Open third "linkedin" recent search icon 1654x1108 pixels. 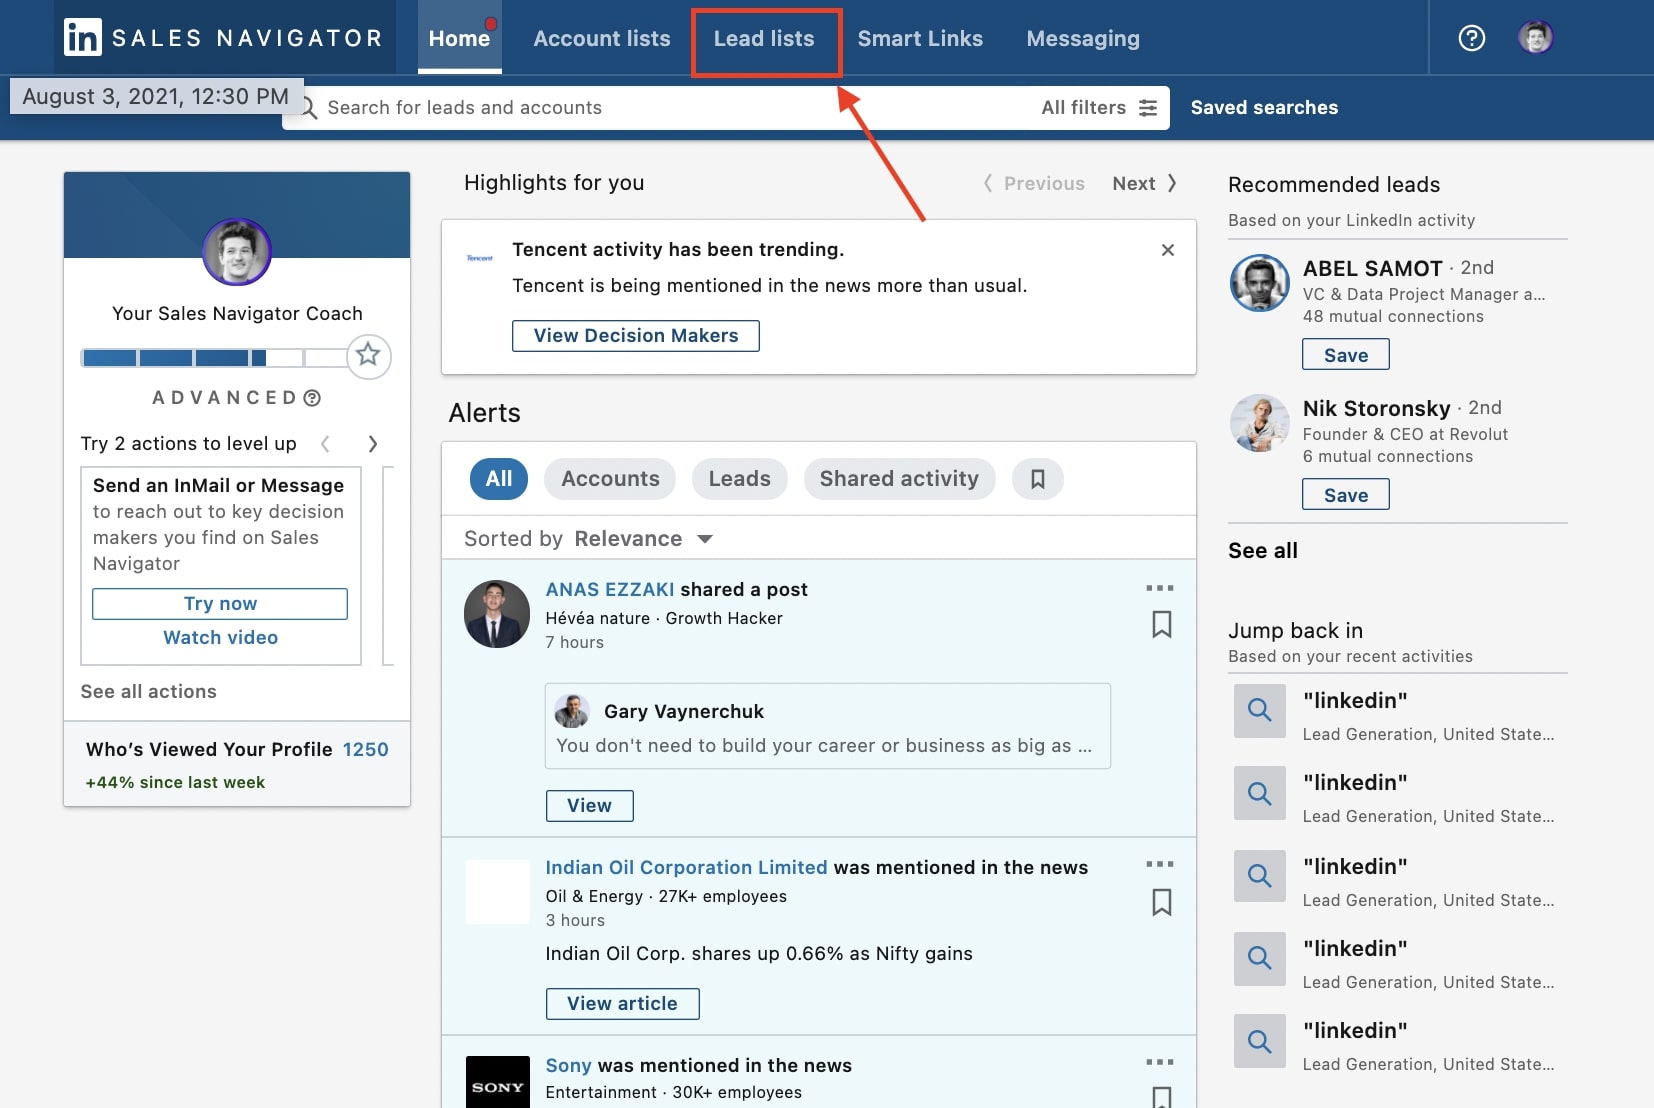click(x=1260, y=877)
